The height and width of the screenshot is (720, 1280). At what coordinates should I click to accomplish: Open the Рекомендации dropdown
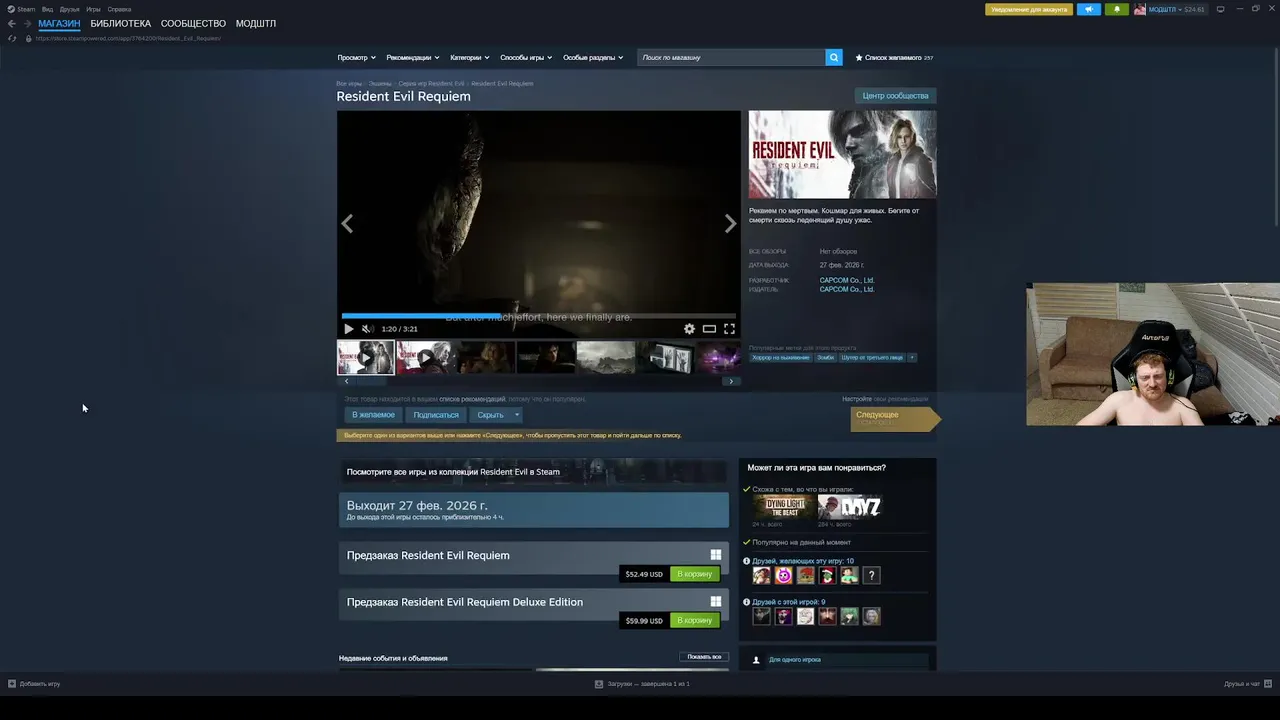point(413,58)
